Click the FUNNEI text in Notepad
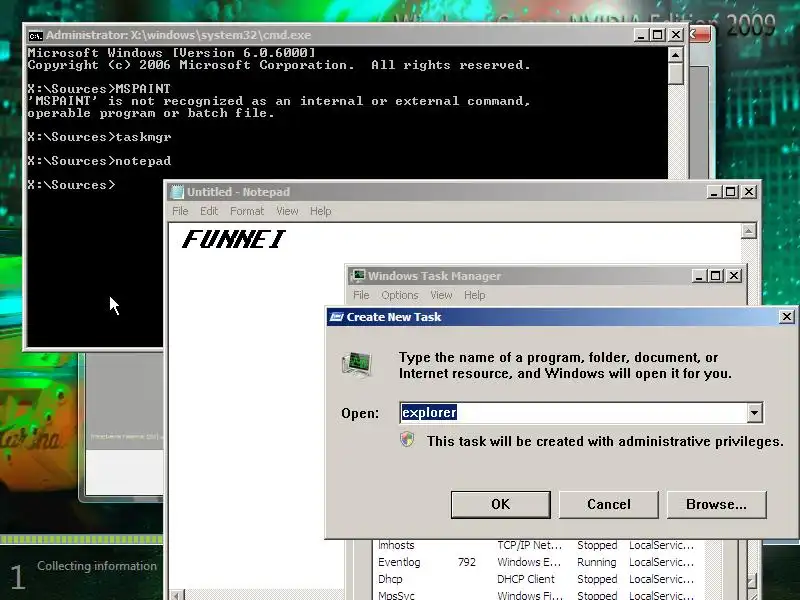Image resolution: width=800 pixels, height=600 pixels. click(233, 239)
